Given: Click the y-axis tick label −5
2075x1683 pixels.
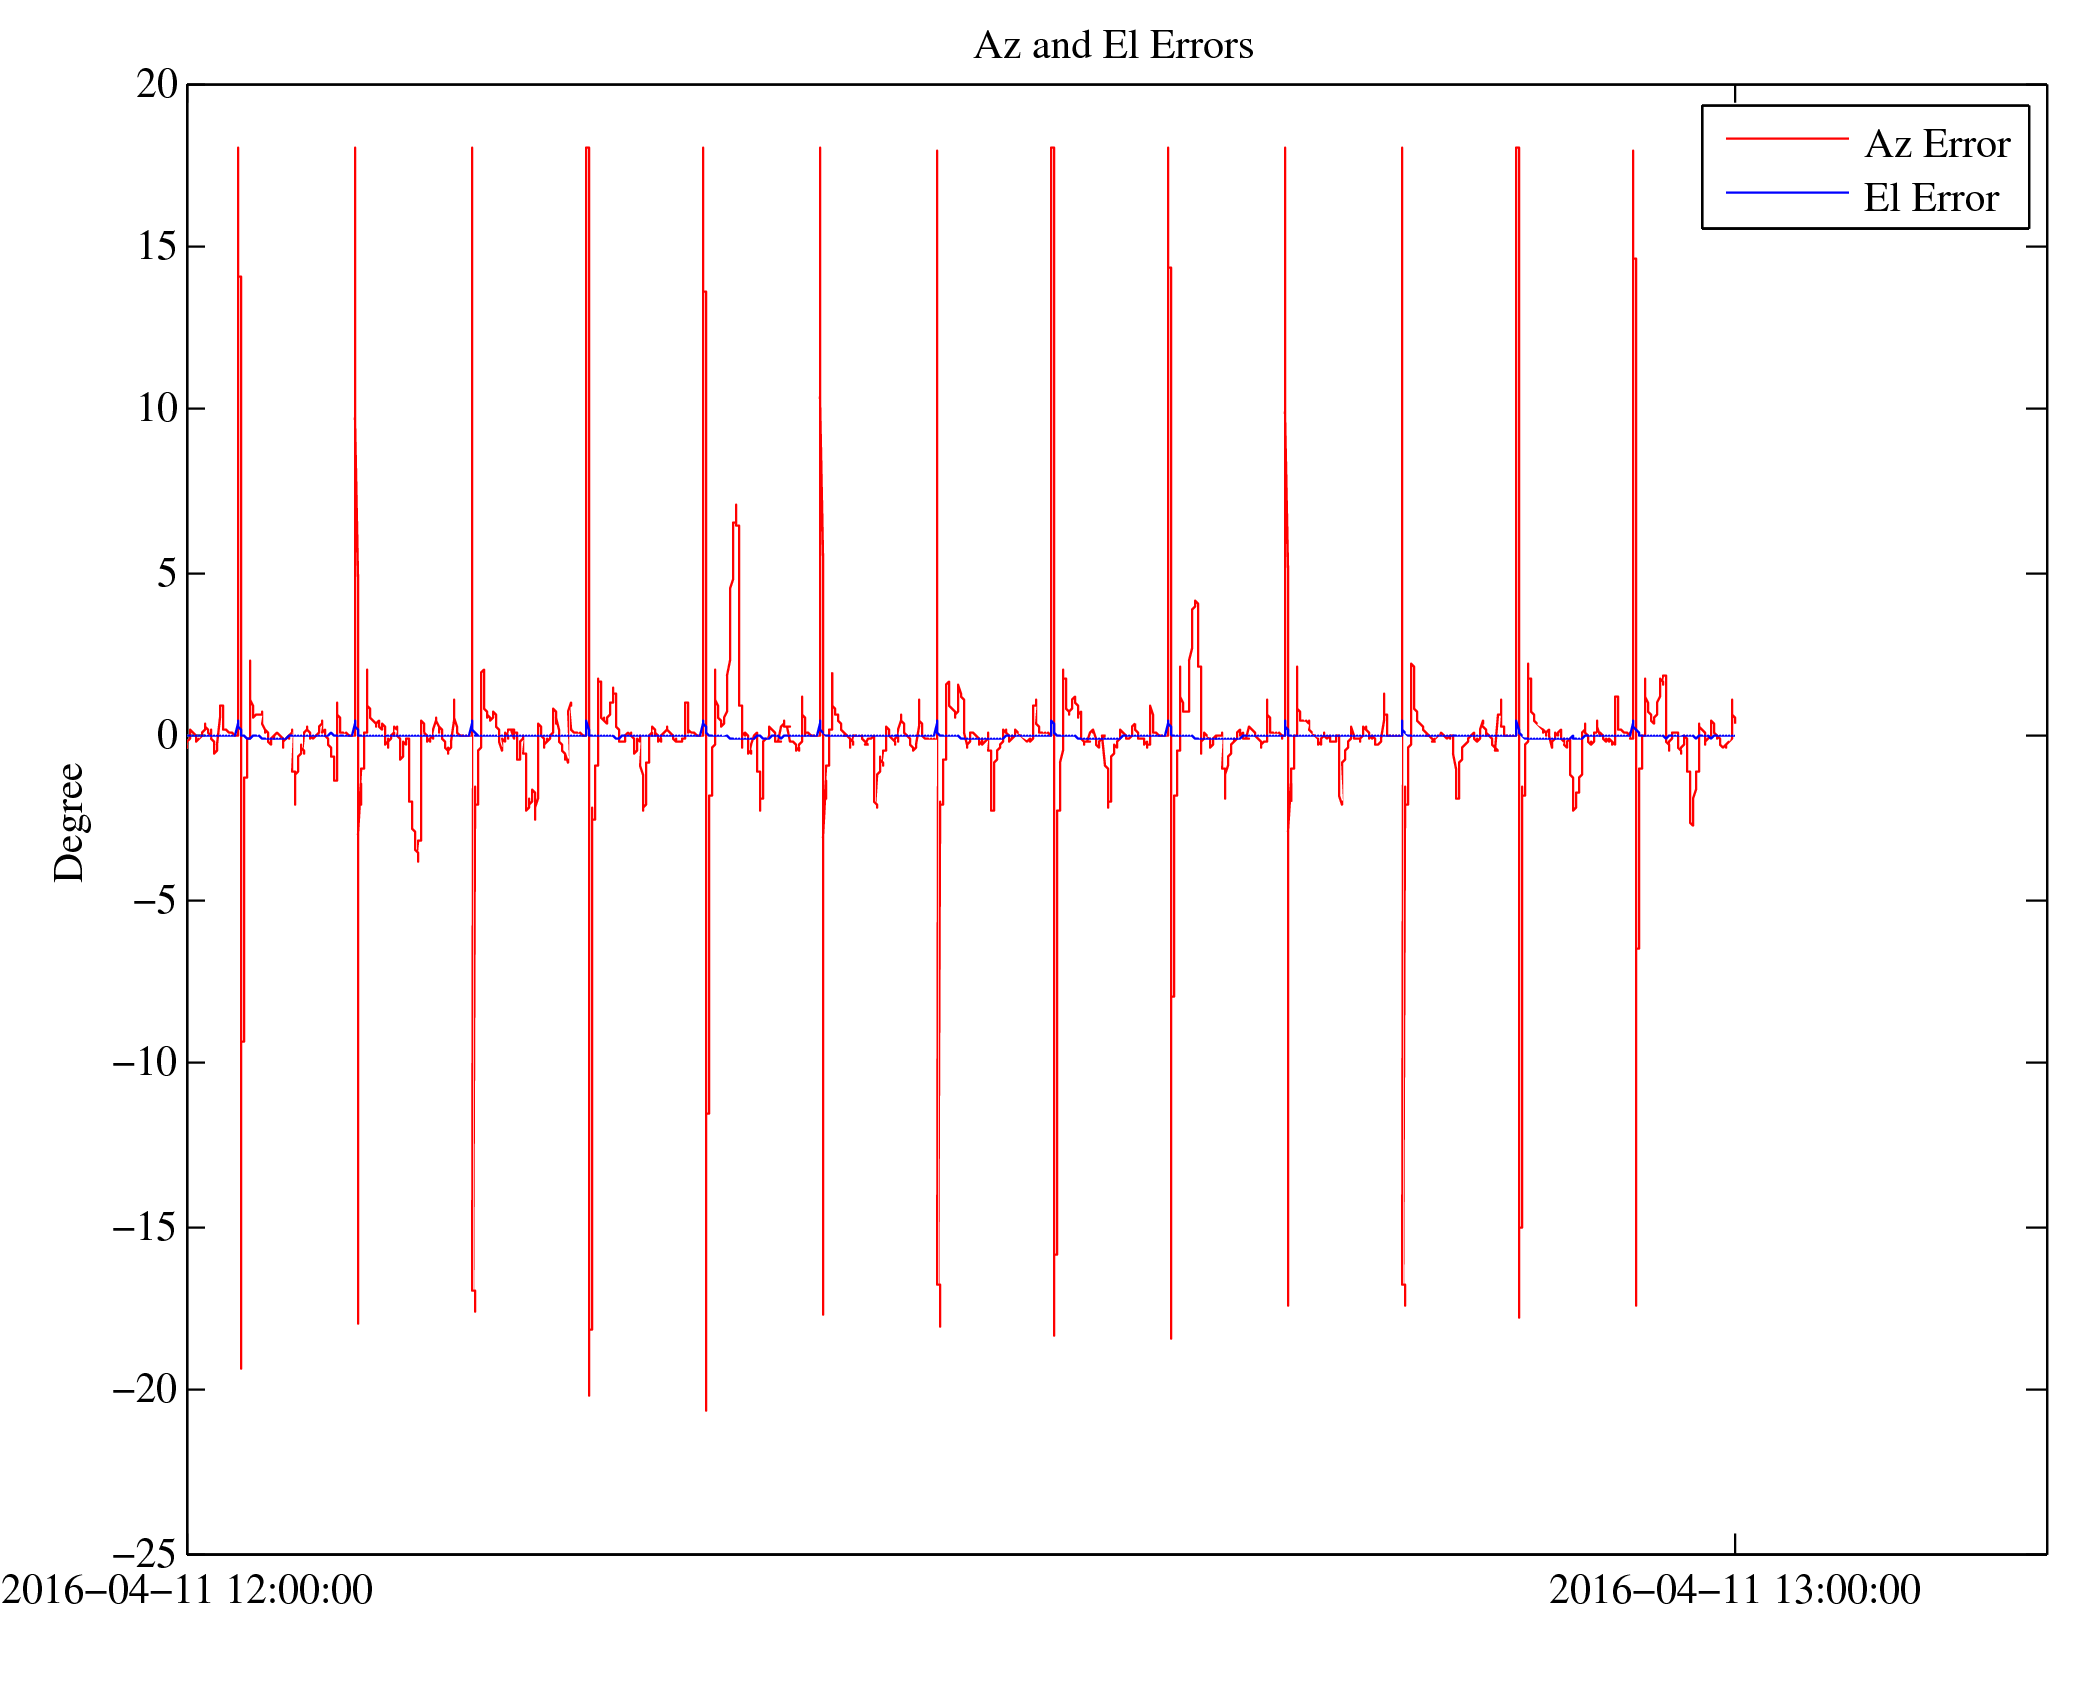Looking at the screenshot, I should [x=156, y=901].
